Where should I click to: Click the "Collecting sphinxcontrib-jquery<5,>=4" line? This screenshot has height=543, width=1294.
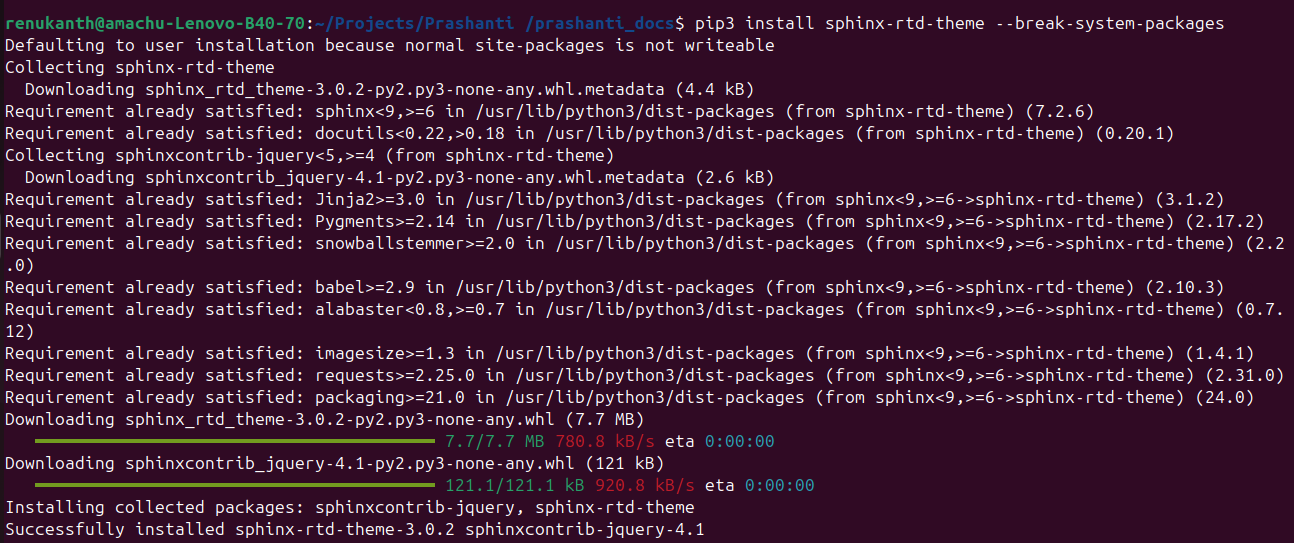coord(309,155)
